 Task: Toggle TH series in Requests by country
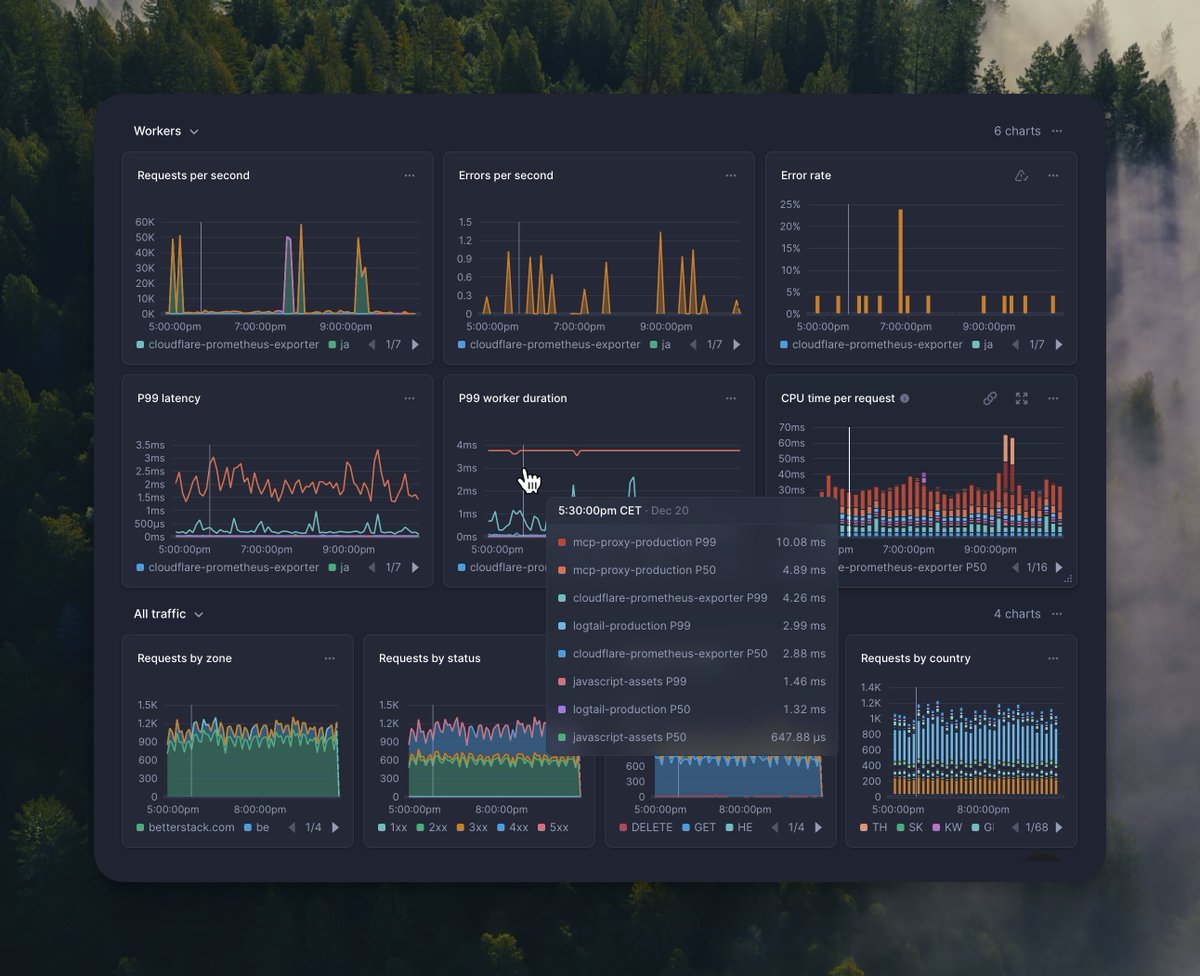pyautogui.click(x=874, y=827)
